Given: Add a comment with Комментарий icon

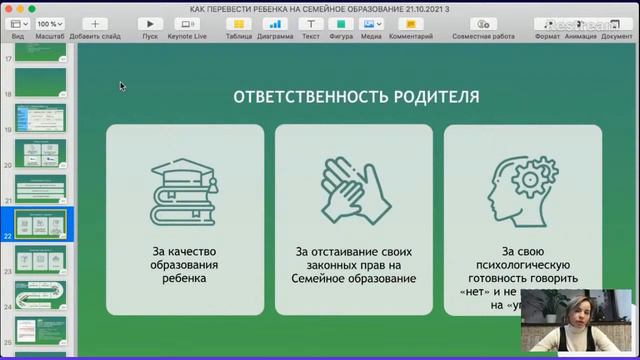Looking at the screenshot, I should pos(411,24).
